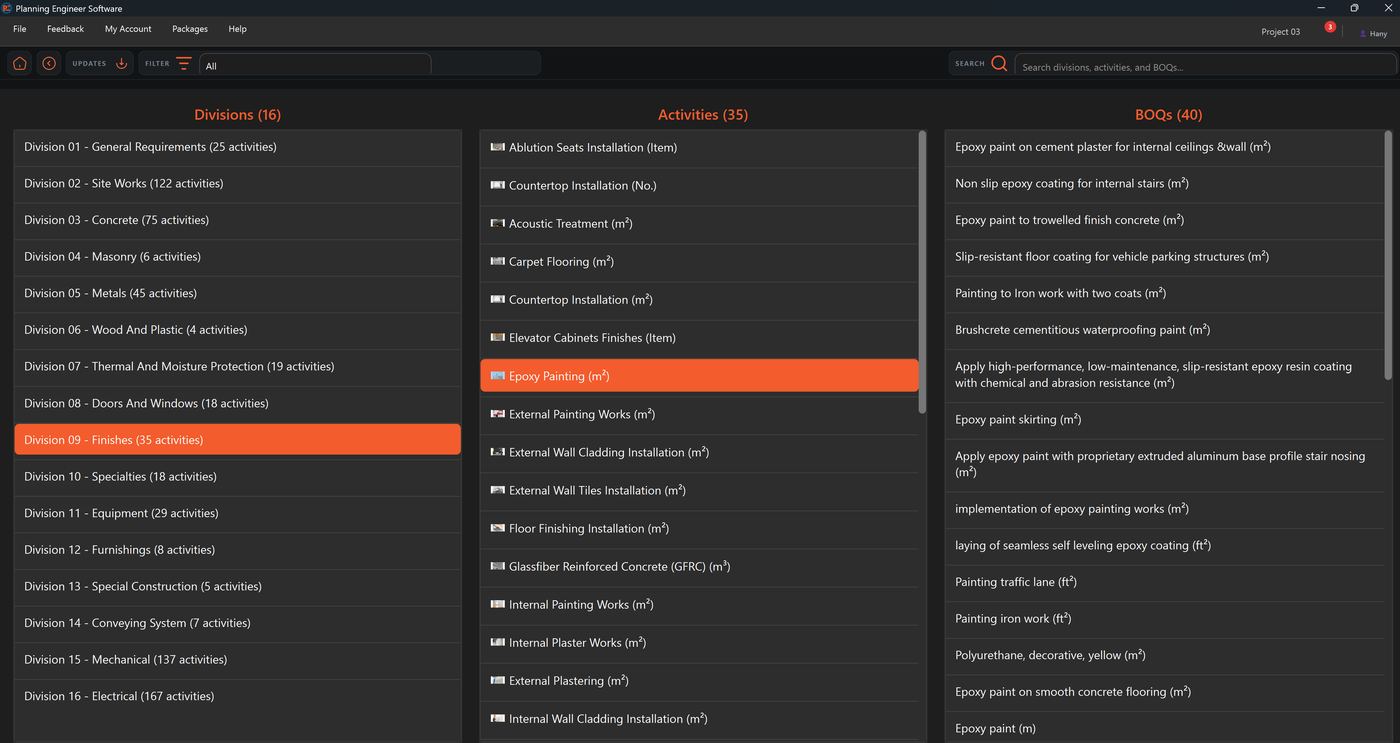
Task: Click the BOQs list scrollbar
Action: click(1388, 255)
